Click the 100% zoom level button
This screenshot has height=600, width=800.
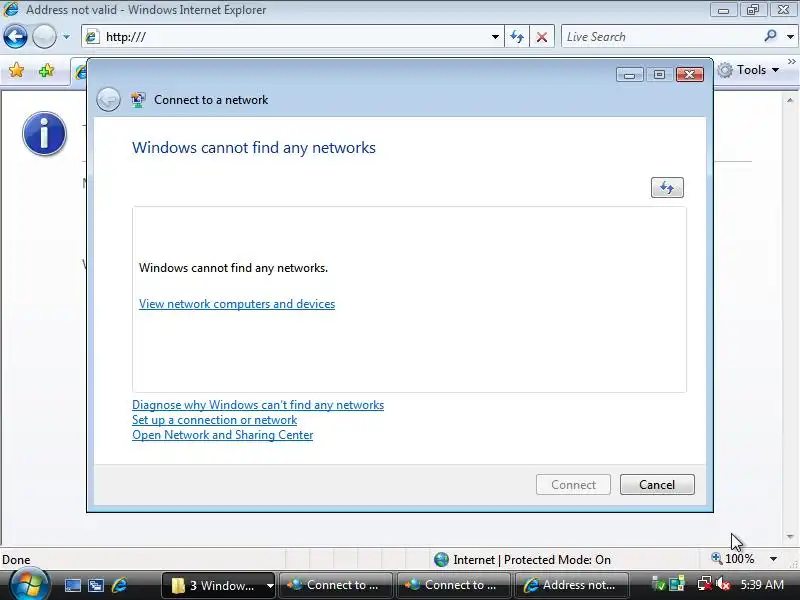733,559
